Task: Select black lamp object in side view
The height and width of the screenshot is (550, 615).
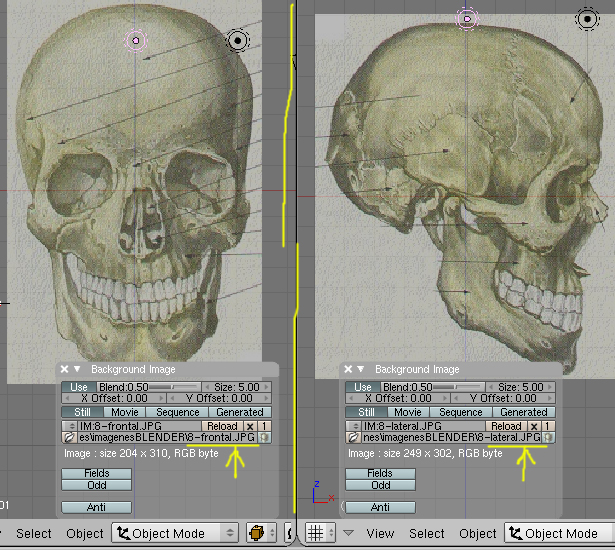Action: [587, 19]
